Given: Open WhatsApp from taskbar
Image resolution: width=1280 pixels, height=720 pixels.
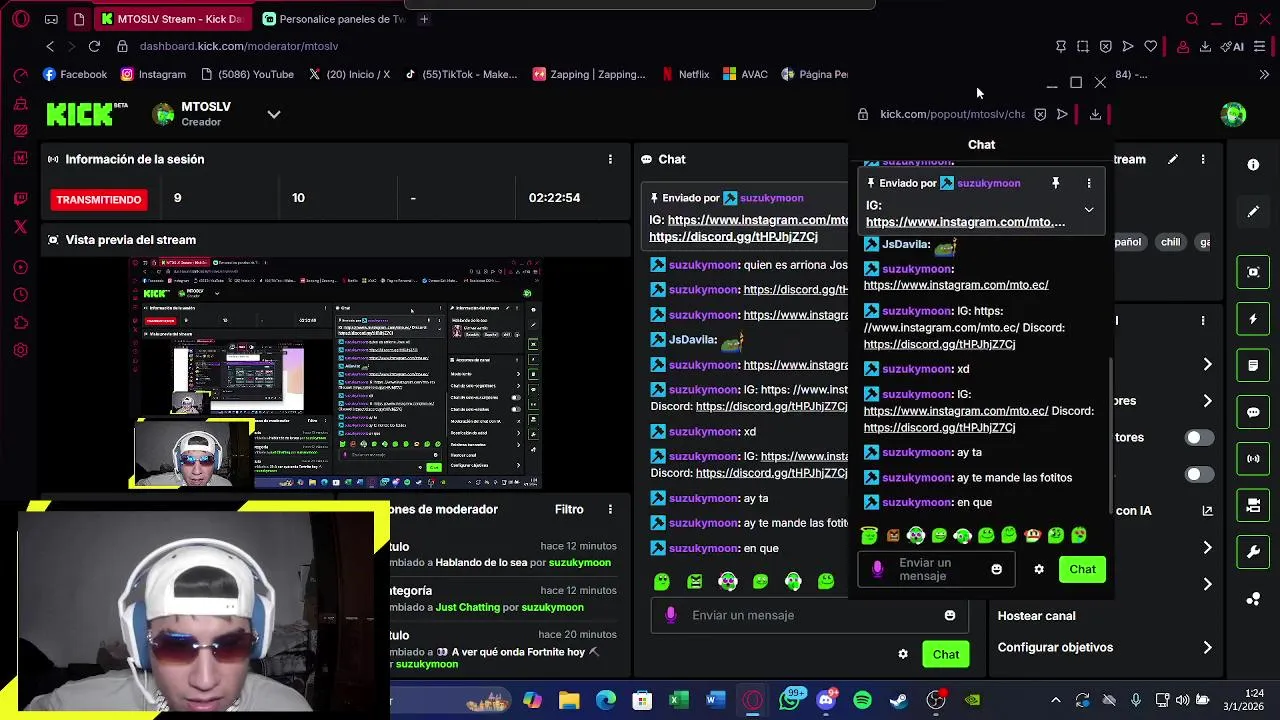Looking at the screenshot, I should (790, 700).
